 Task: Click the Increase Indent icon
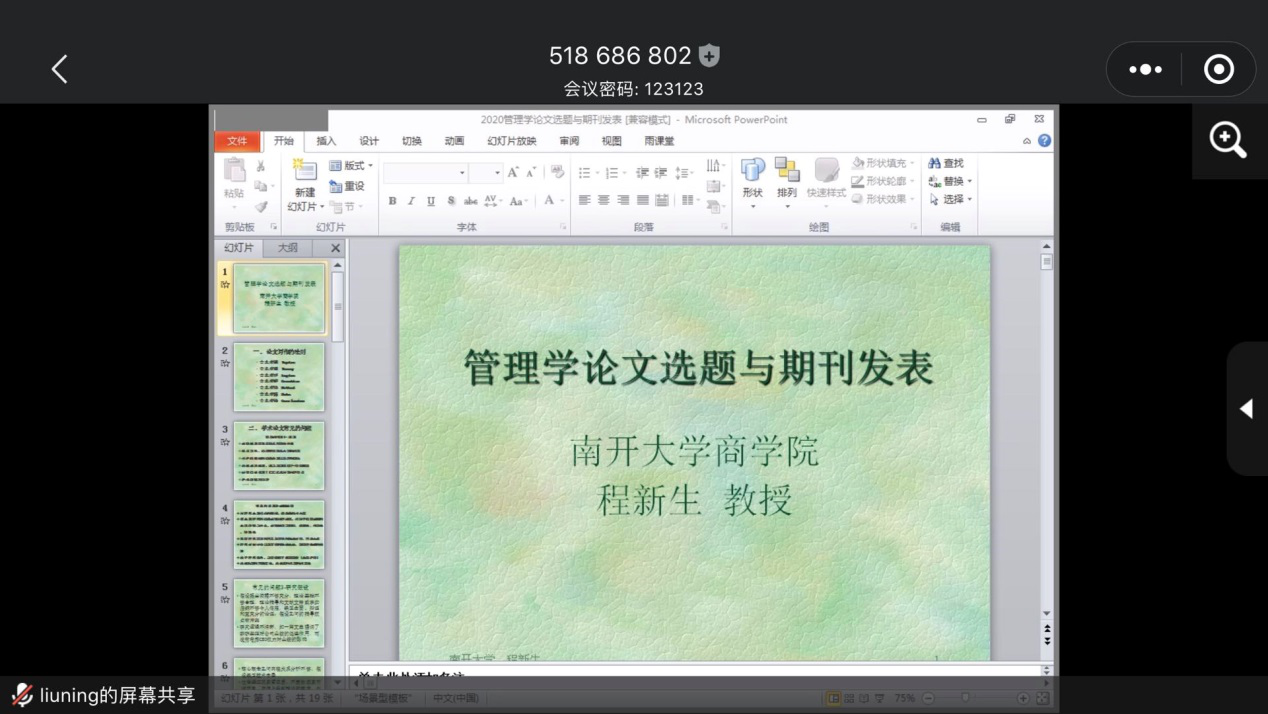661,173
